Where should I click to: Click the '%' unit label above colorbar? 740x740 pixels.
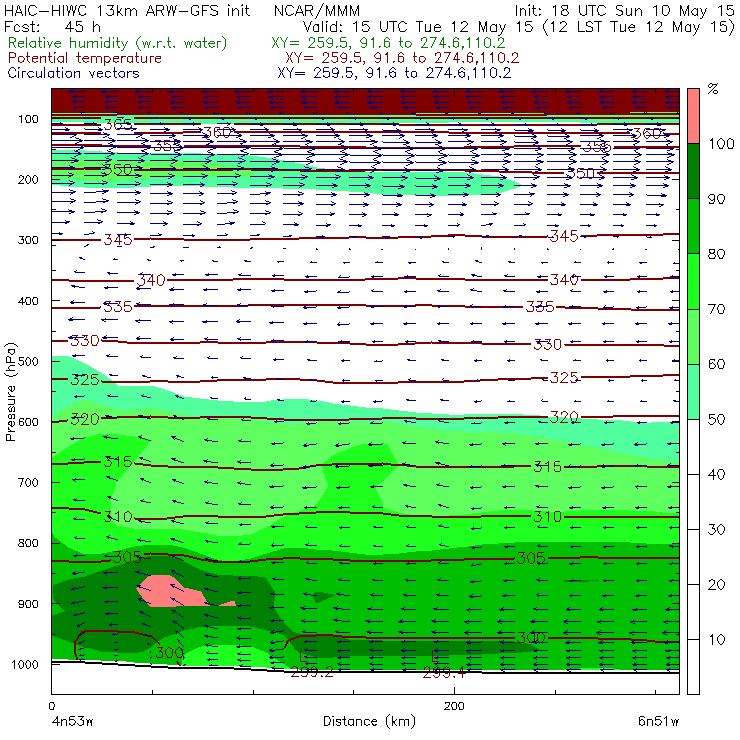tap(713, 89)
